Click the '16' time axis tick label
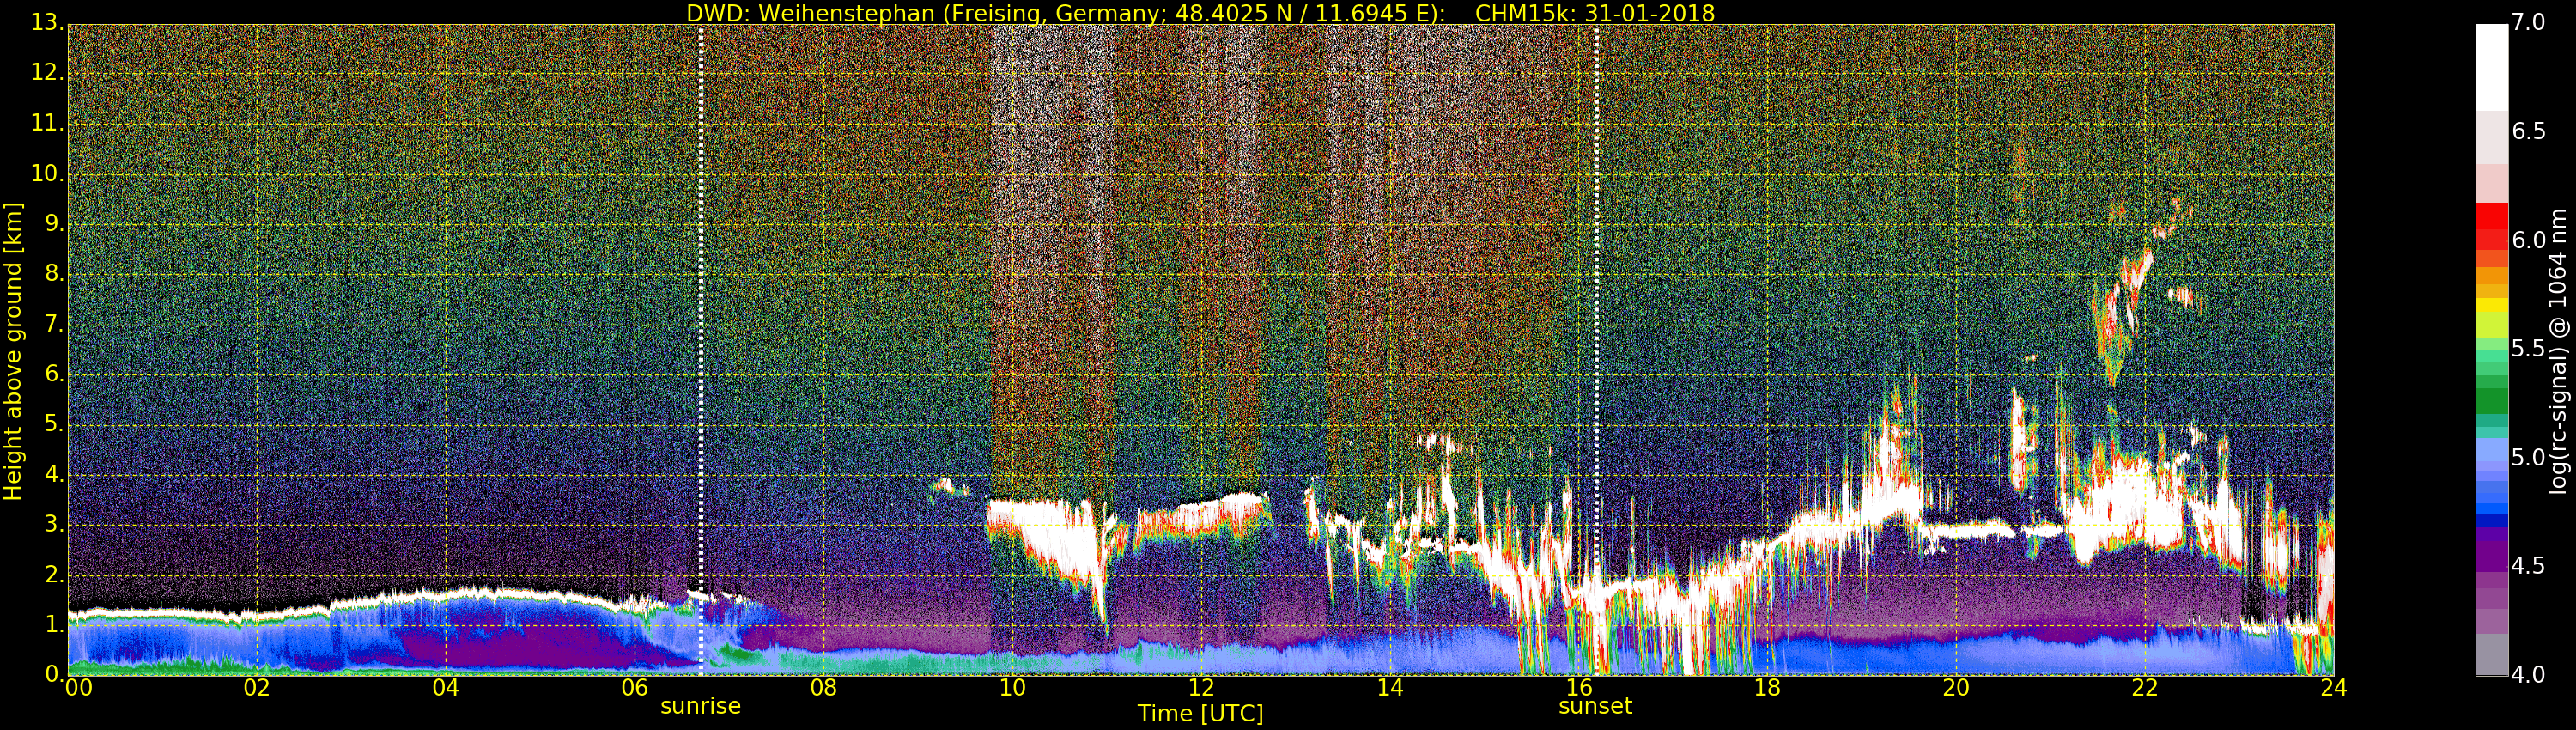This screenshot has width=2576, height=730. tap(1579, 688)
